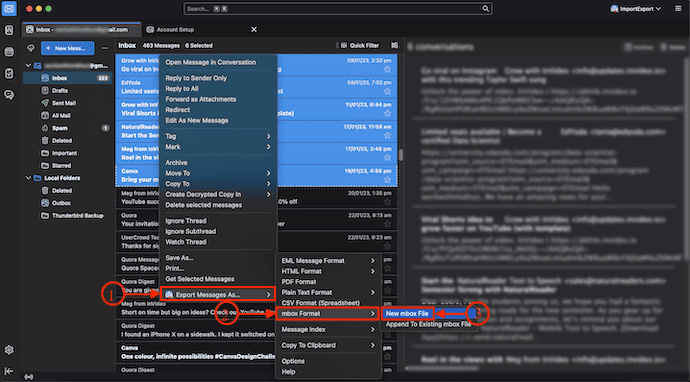Star the message dated 17/01/23, 11:59 am
This screenshot has height=382, width=690.
(387, 135)
